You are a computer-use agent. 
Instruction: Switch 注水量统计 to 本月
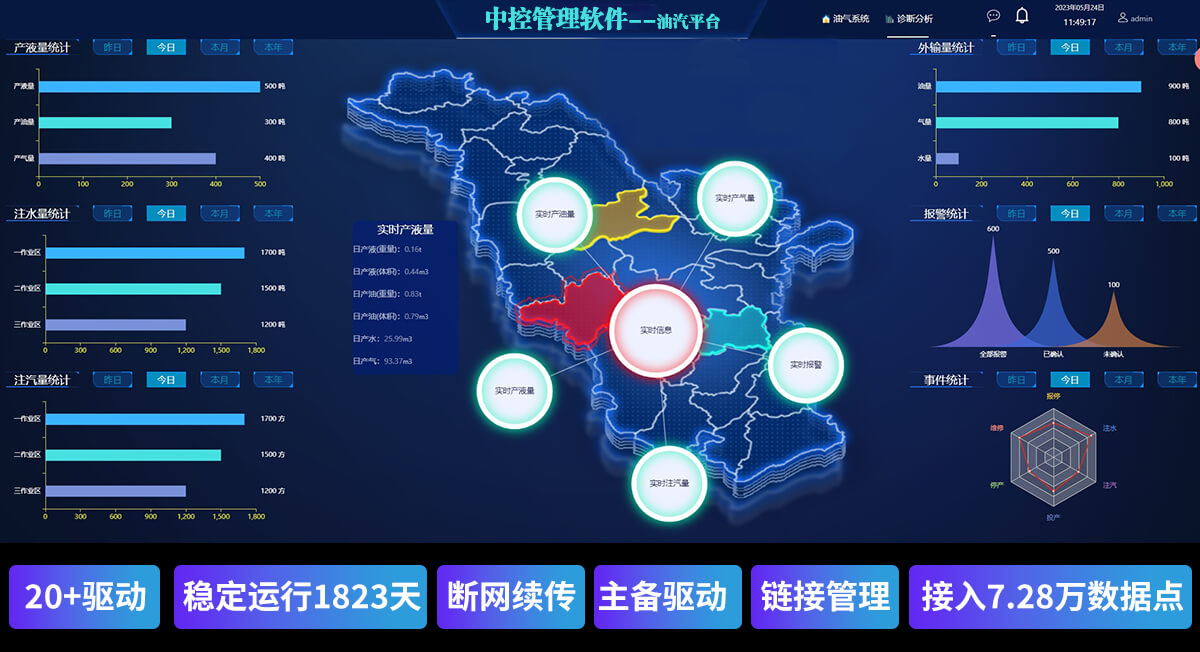[x=219, y=213]
